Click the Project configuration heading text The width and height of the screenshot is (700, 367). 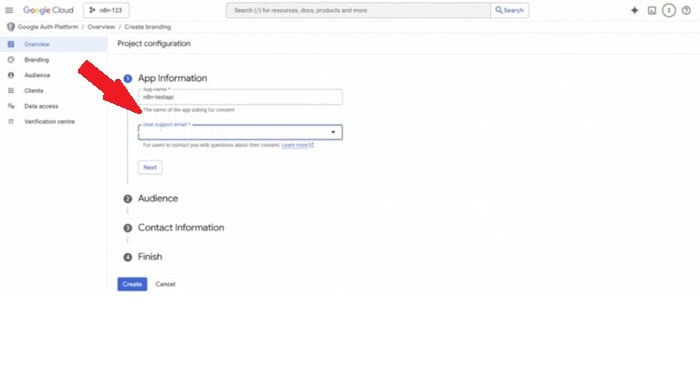coord(154,43)
